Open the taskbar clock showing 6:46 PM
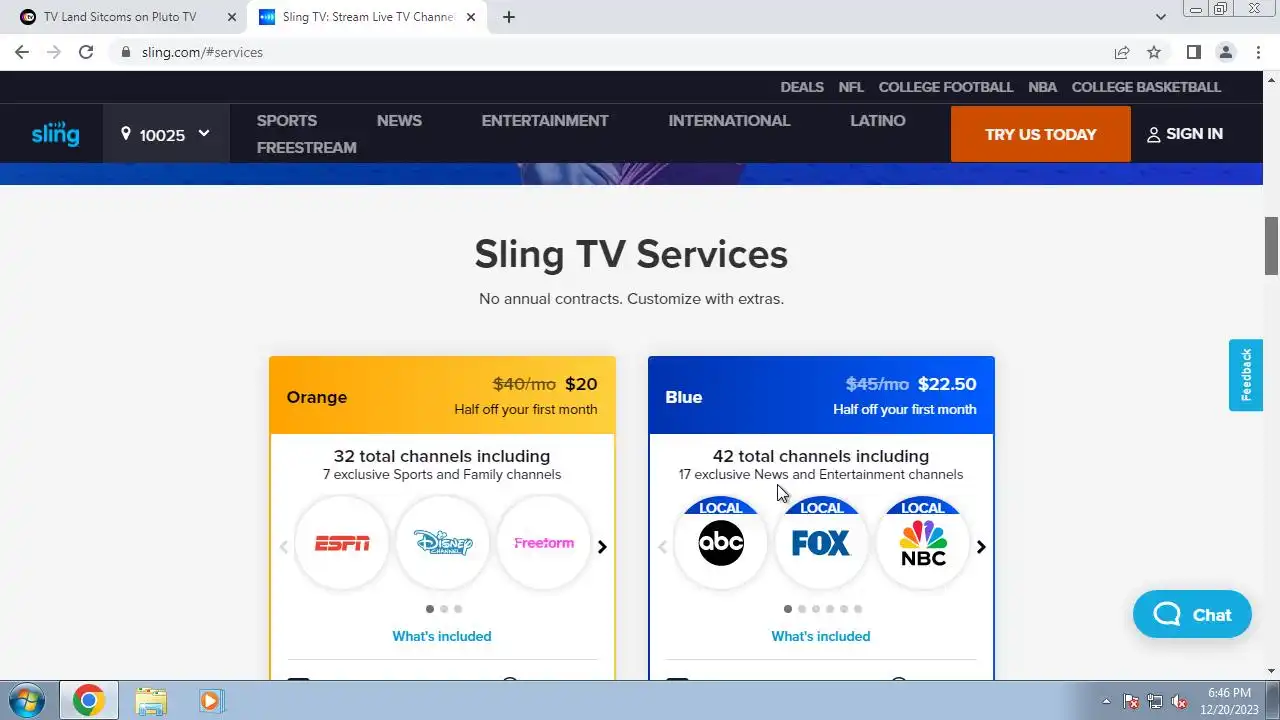Screen dimensions: 1280x720 click(1229, 700)
